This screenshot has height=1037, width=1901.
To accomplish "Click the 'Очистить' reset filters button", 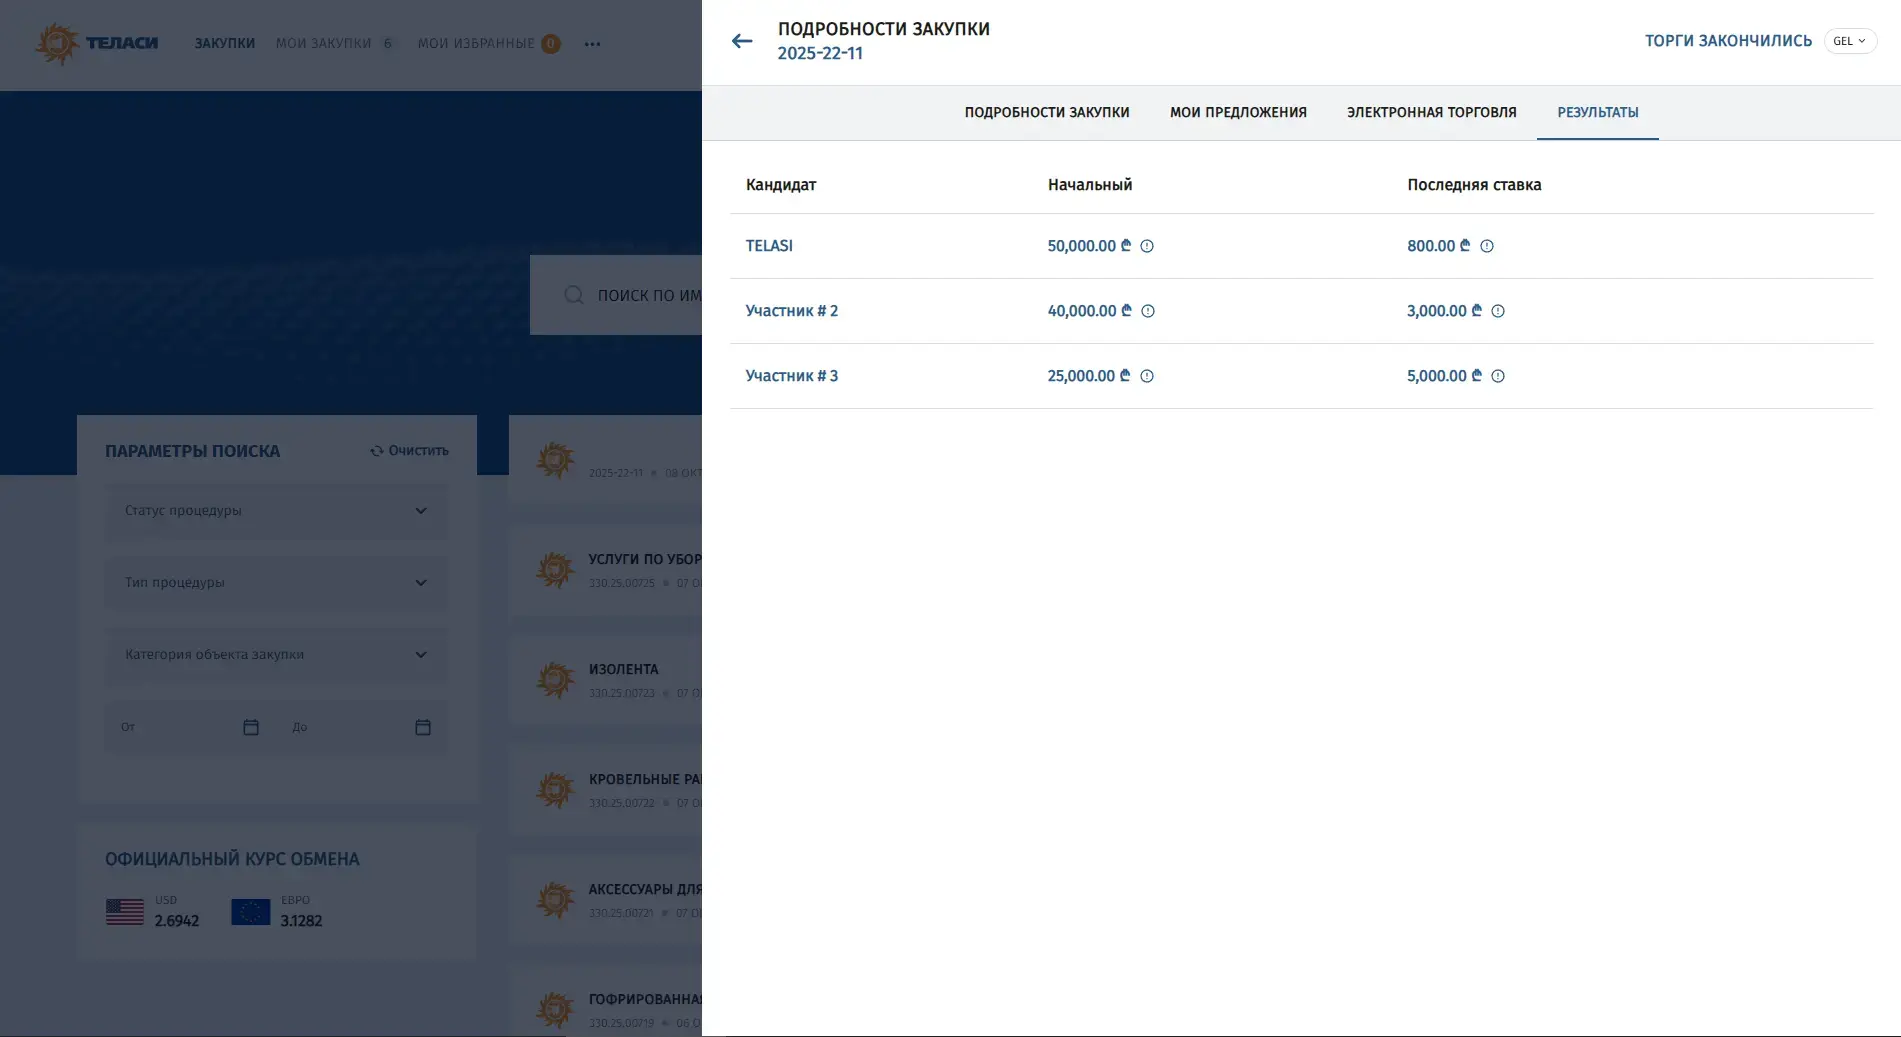I will coord(409,451).
